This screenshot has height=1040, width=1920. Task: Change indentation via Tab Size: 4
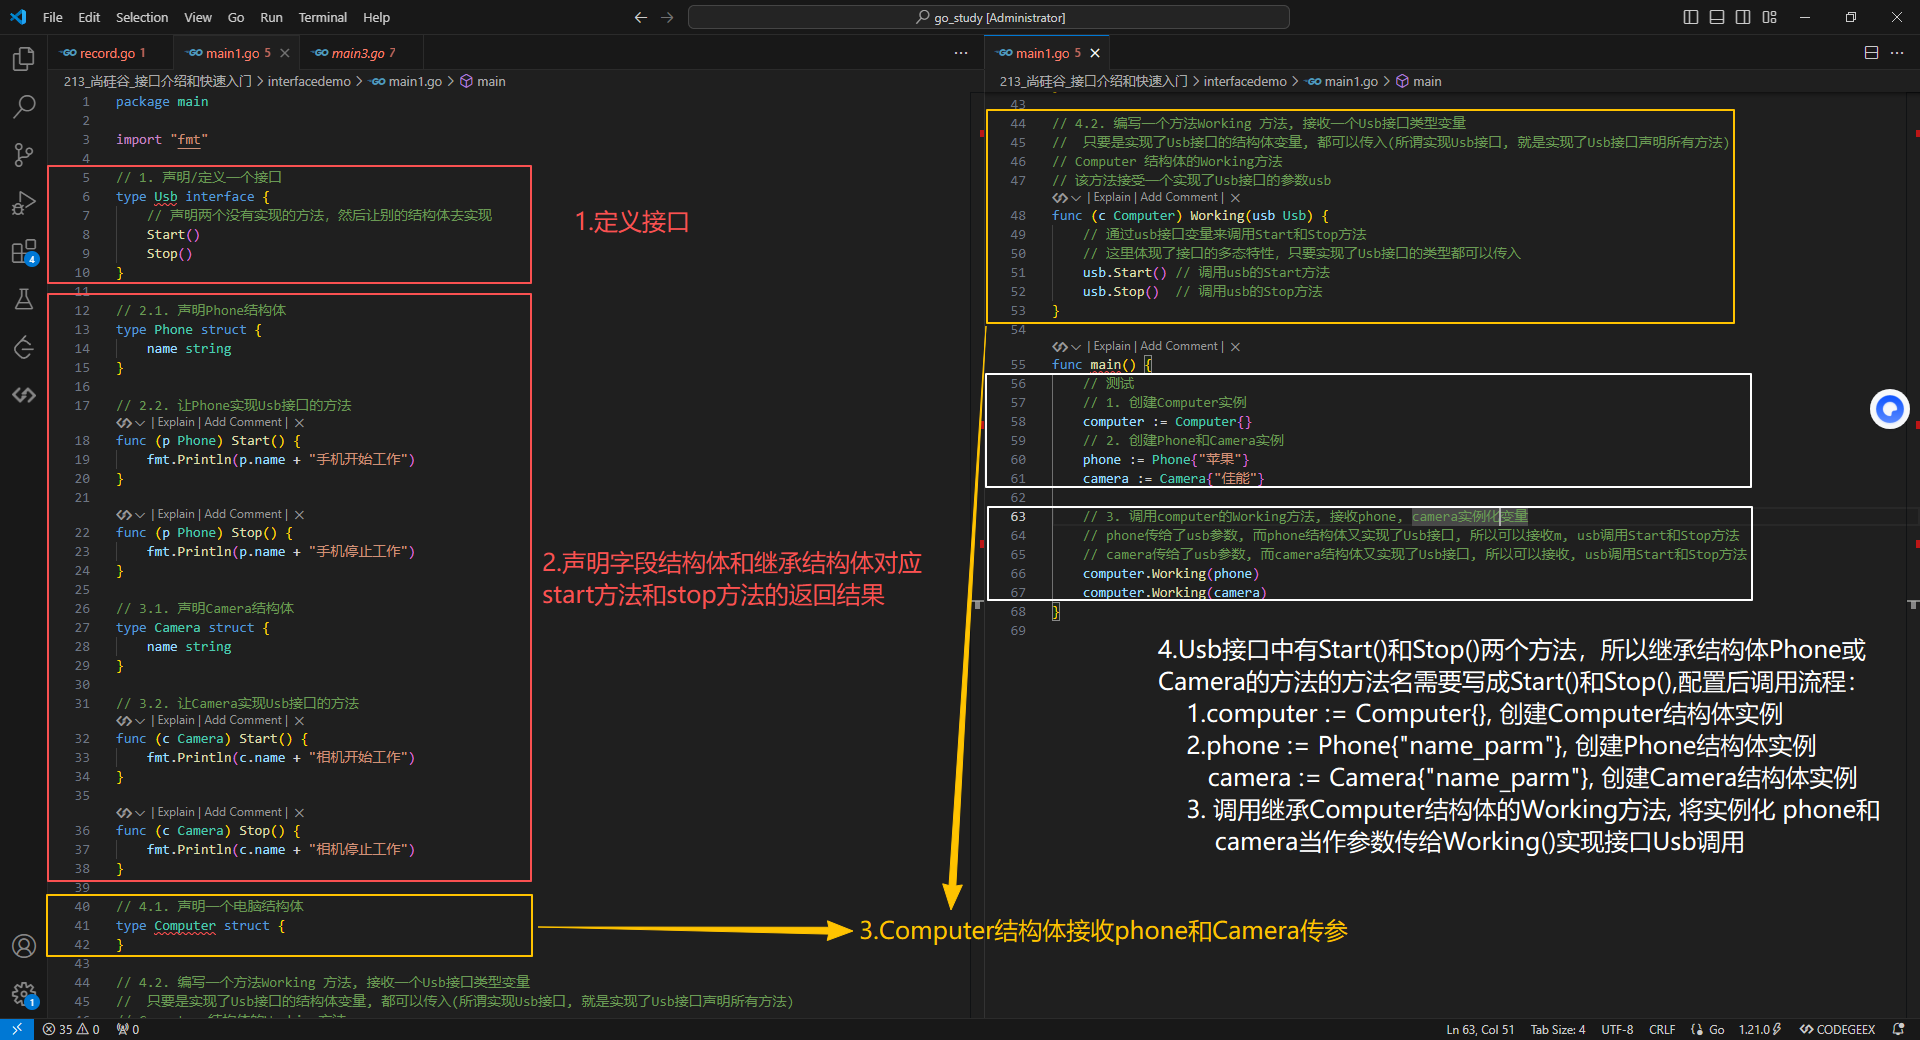pos(1557,1029)
